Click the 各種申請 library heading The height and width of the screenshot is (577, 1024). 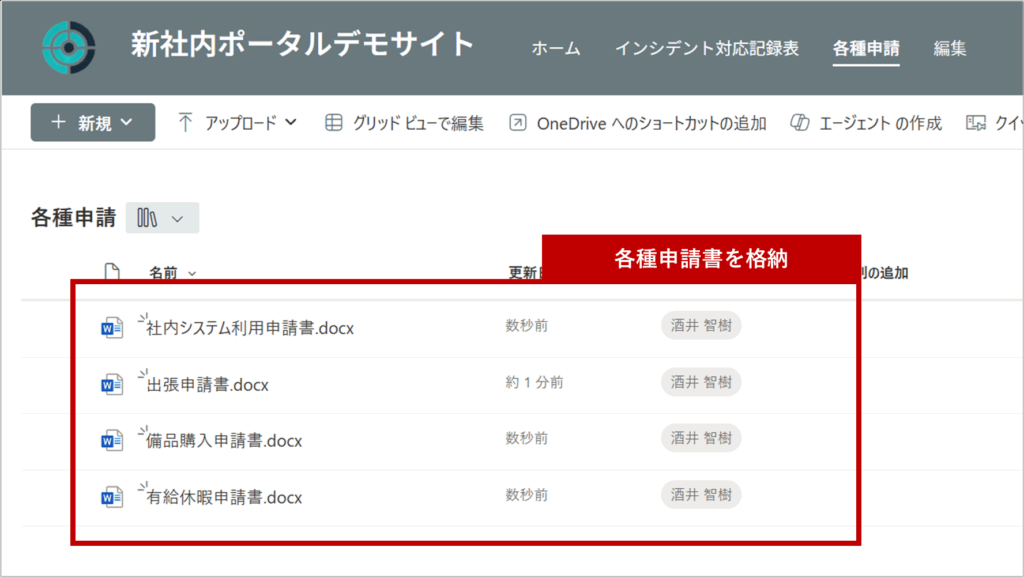click(73, 217)
